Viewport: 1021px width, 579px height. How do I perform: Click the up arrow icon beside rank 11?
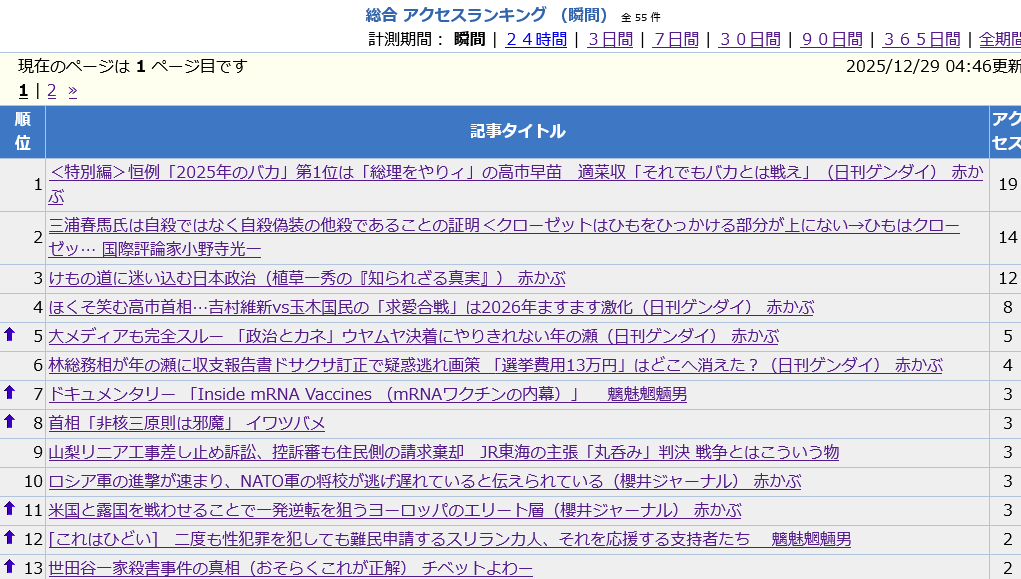pyautogui.click(x=10, y=509)
